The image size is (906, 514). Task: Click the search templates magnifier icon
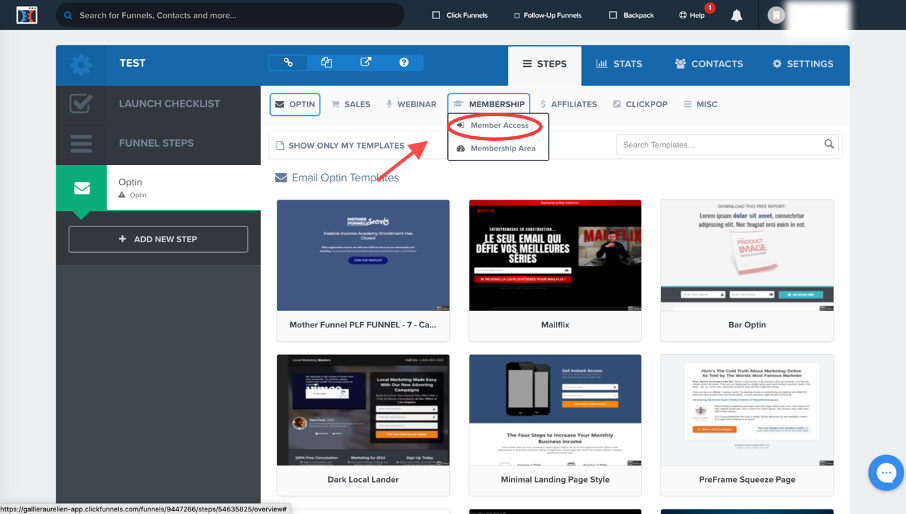pos(829,144)
